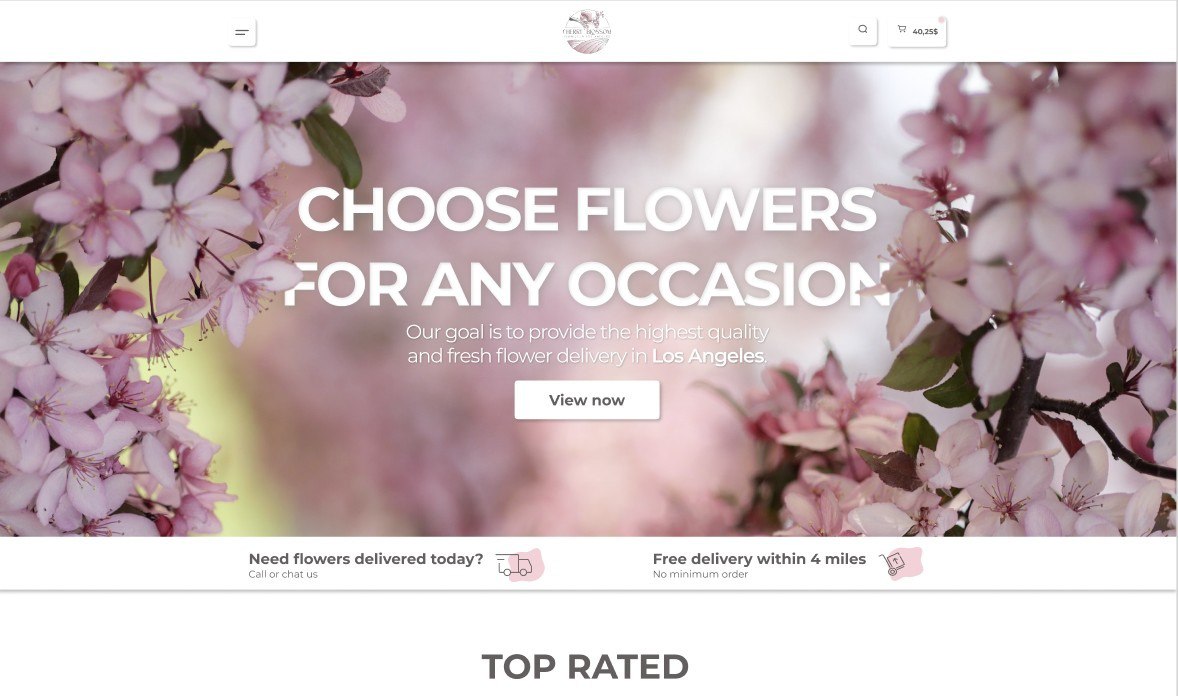Click the bold 'Los Angeles' text
Image resolution: width=1178 pixels, height=696 pixels.
(x=708, y=356)
